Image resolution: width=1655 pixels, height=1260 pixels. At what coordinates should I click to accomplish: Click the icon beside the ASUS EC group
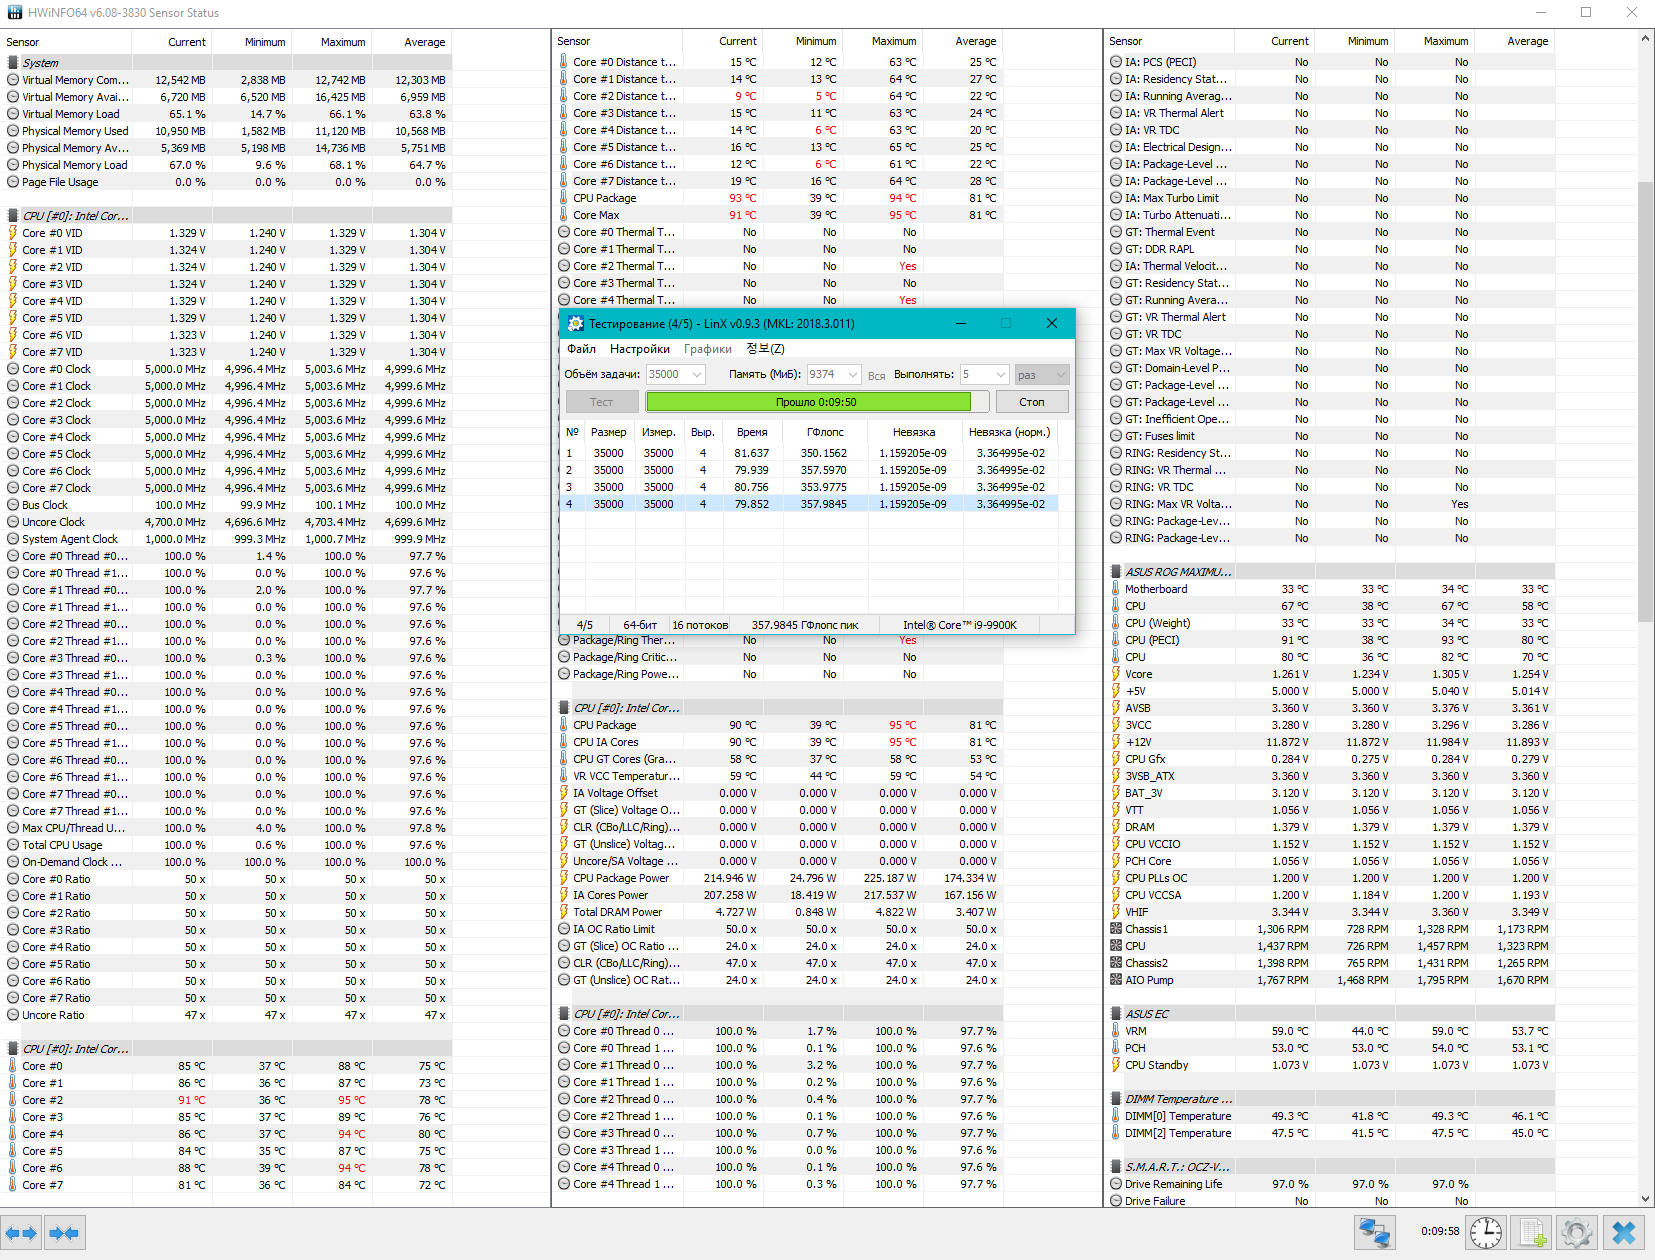(x=1116, y=1014)
